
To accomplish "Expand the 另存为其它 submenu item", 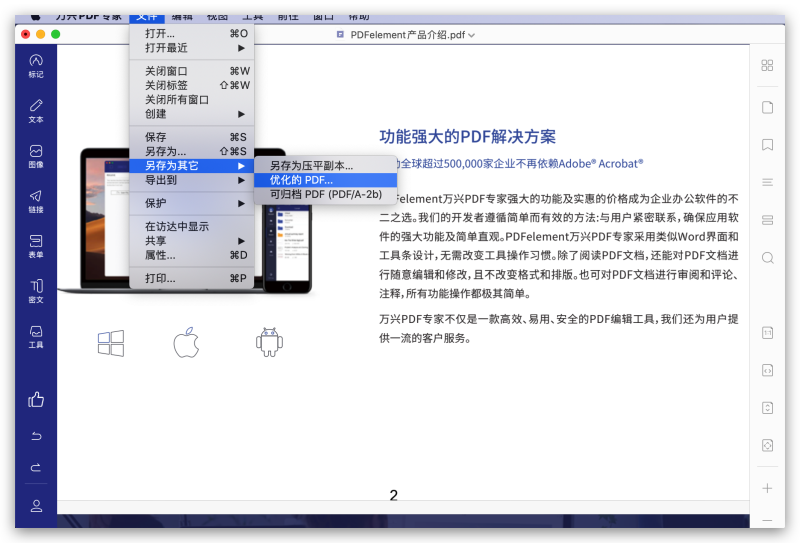I will (x=192, y=166).
